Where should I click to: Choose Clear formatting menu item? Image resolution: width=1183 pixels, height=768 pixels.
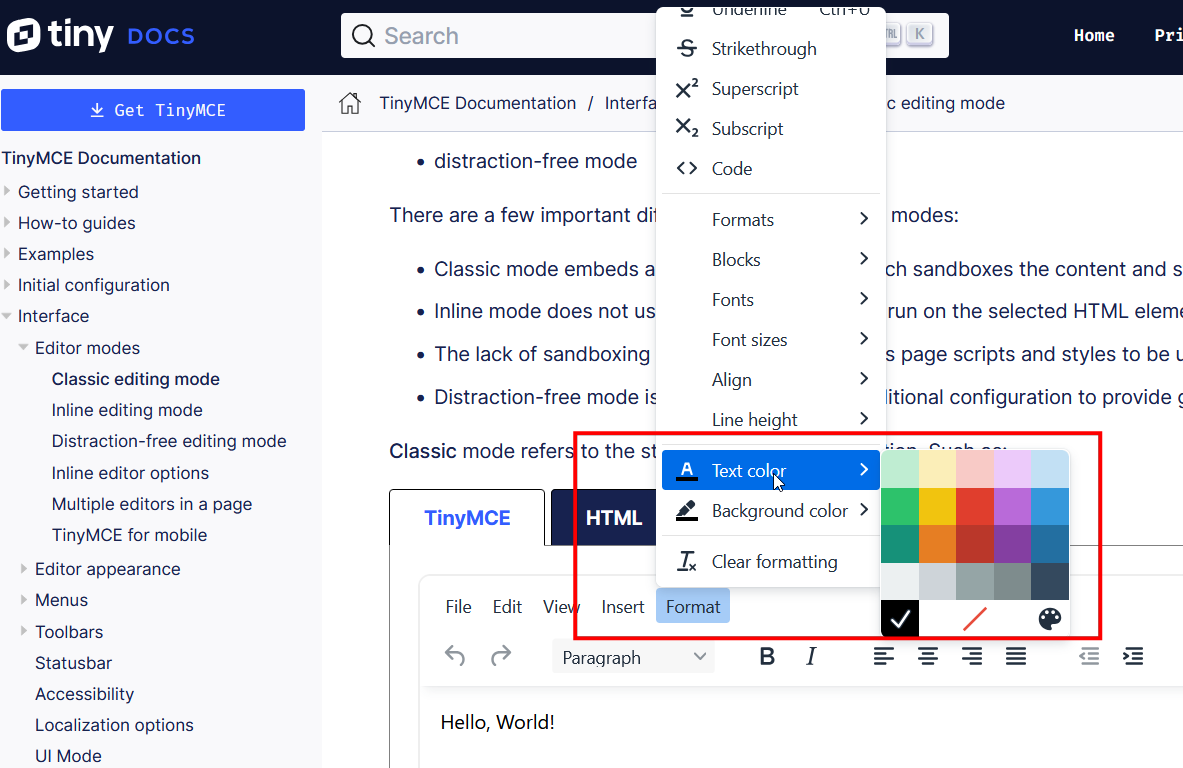coord(771,562)
